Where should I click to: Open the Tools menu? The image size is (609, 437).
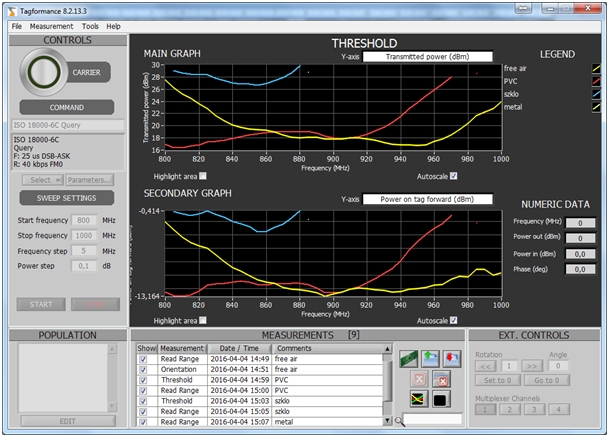pyautogui.click(x=90, y=26)
